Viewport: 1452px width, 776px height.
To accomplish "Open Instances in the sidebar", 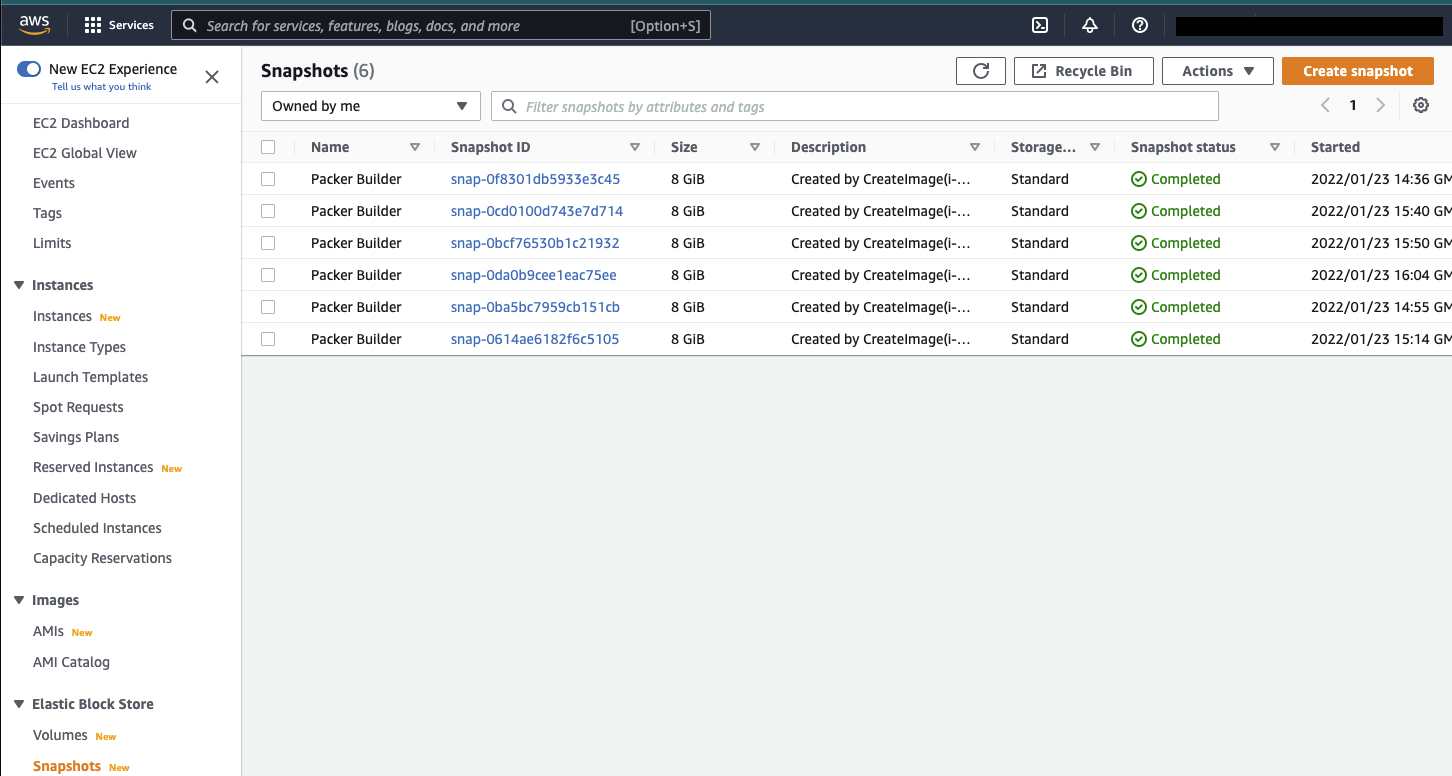I will click(x=62, y=316).
